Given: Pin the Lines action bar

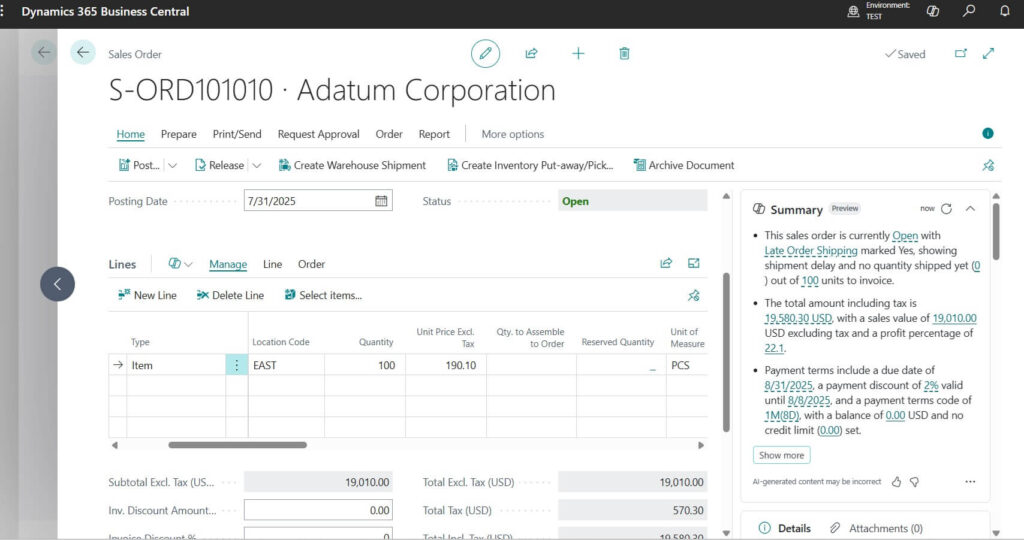Looking at the screenshot, I should [694, 296].
